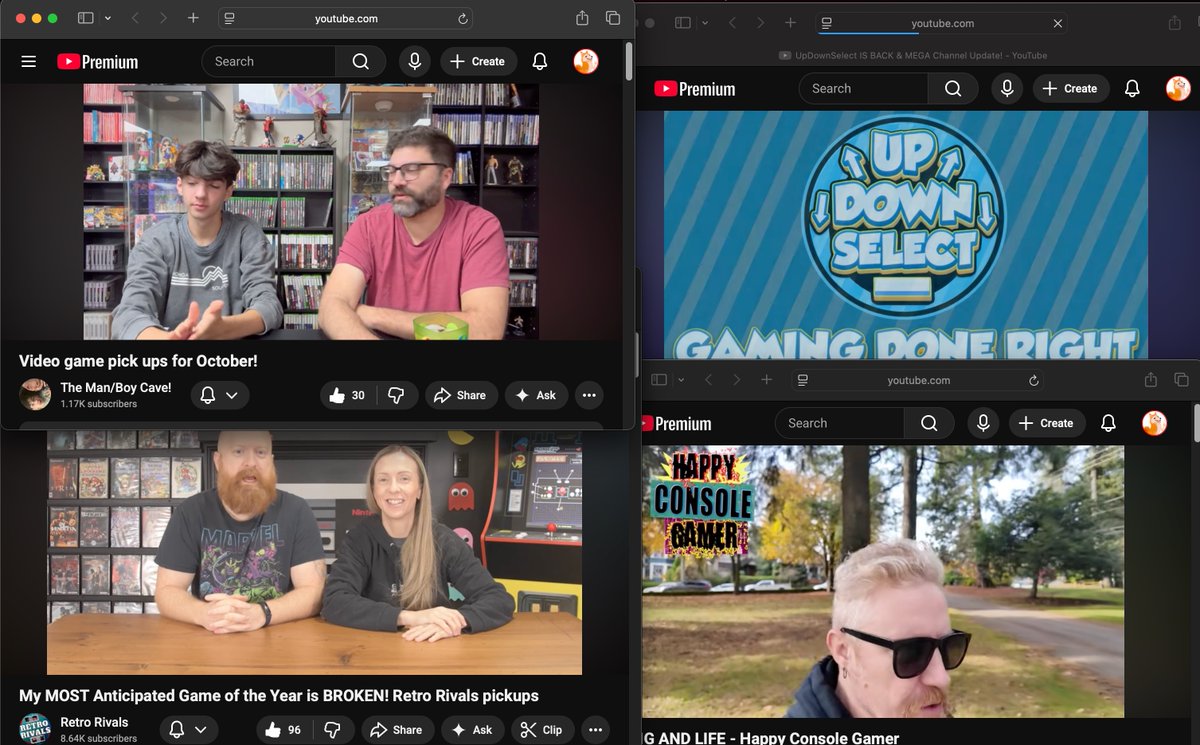Open YouTube guide menu in Man/Boy Cave window

click(x=29, y=62)
